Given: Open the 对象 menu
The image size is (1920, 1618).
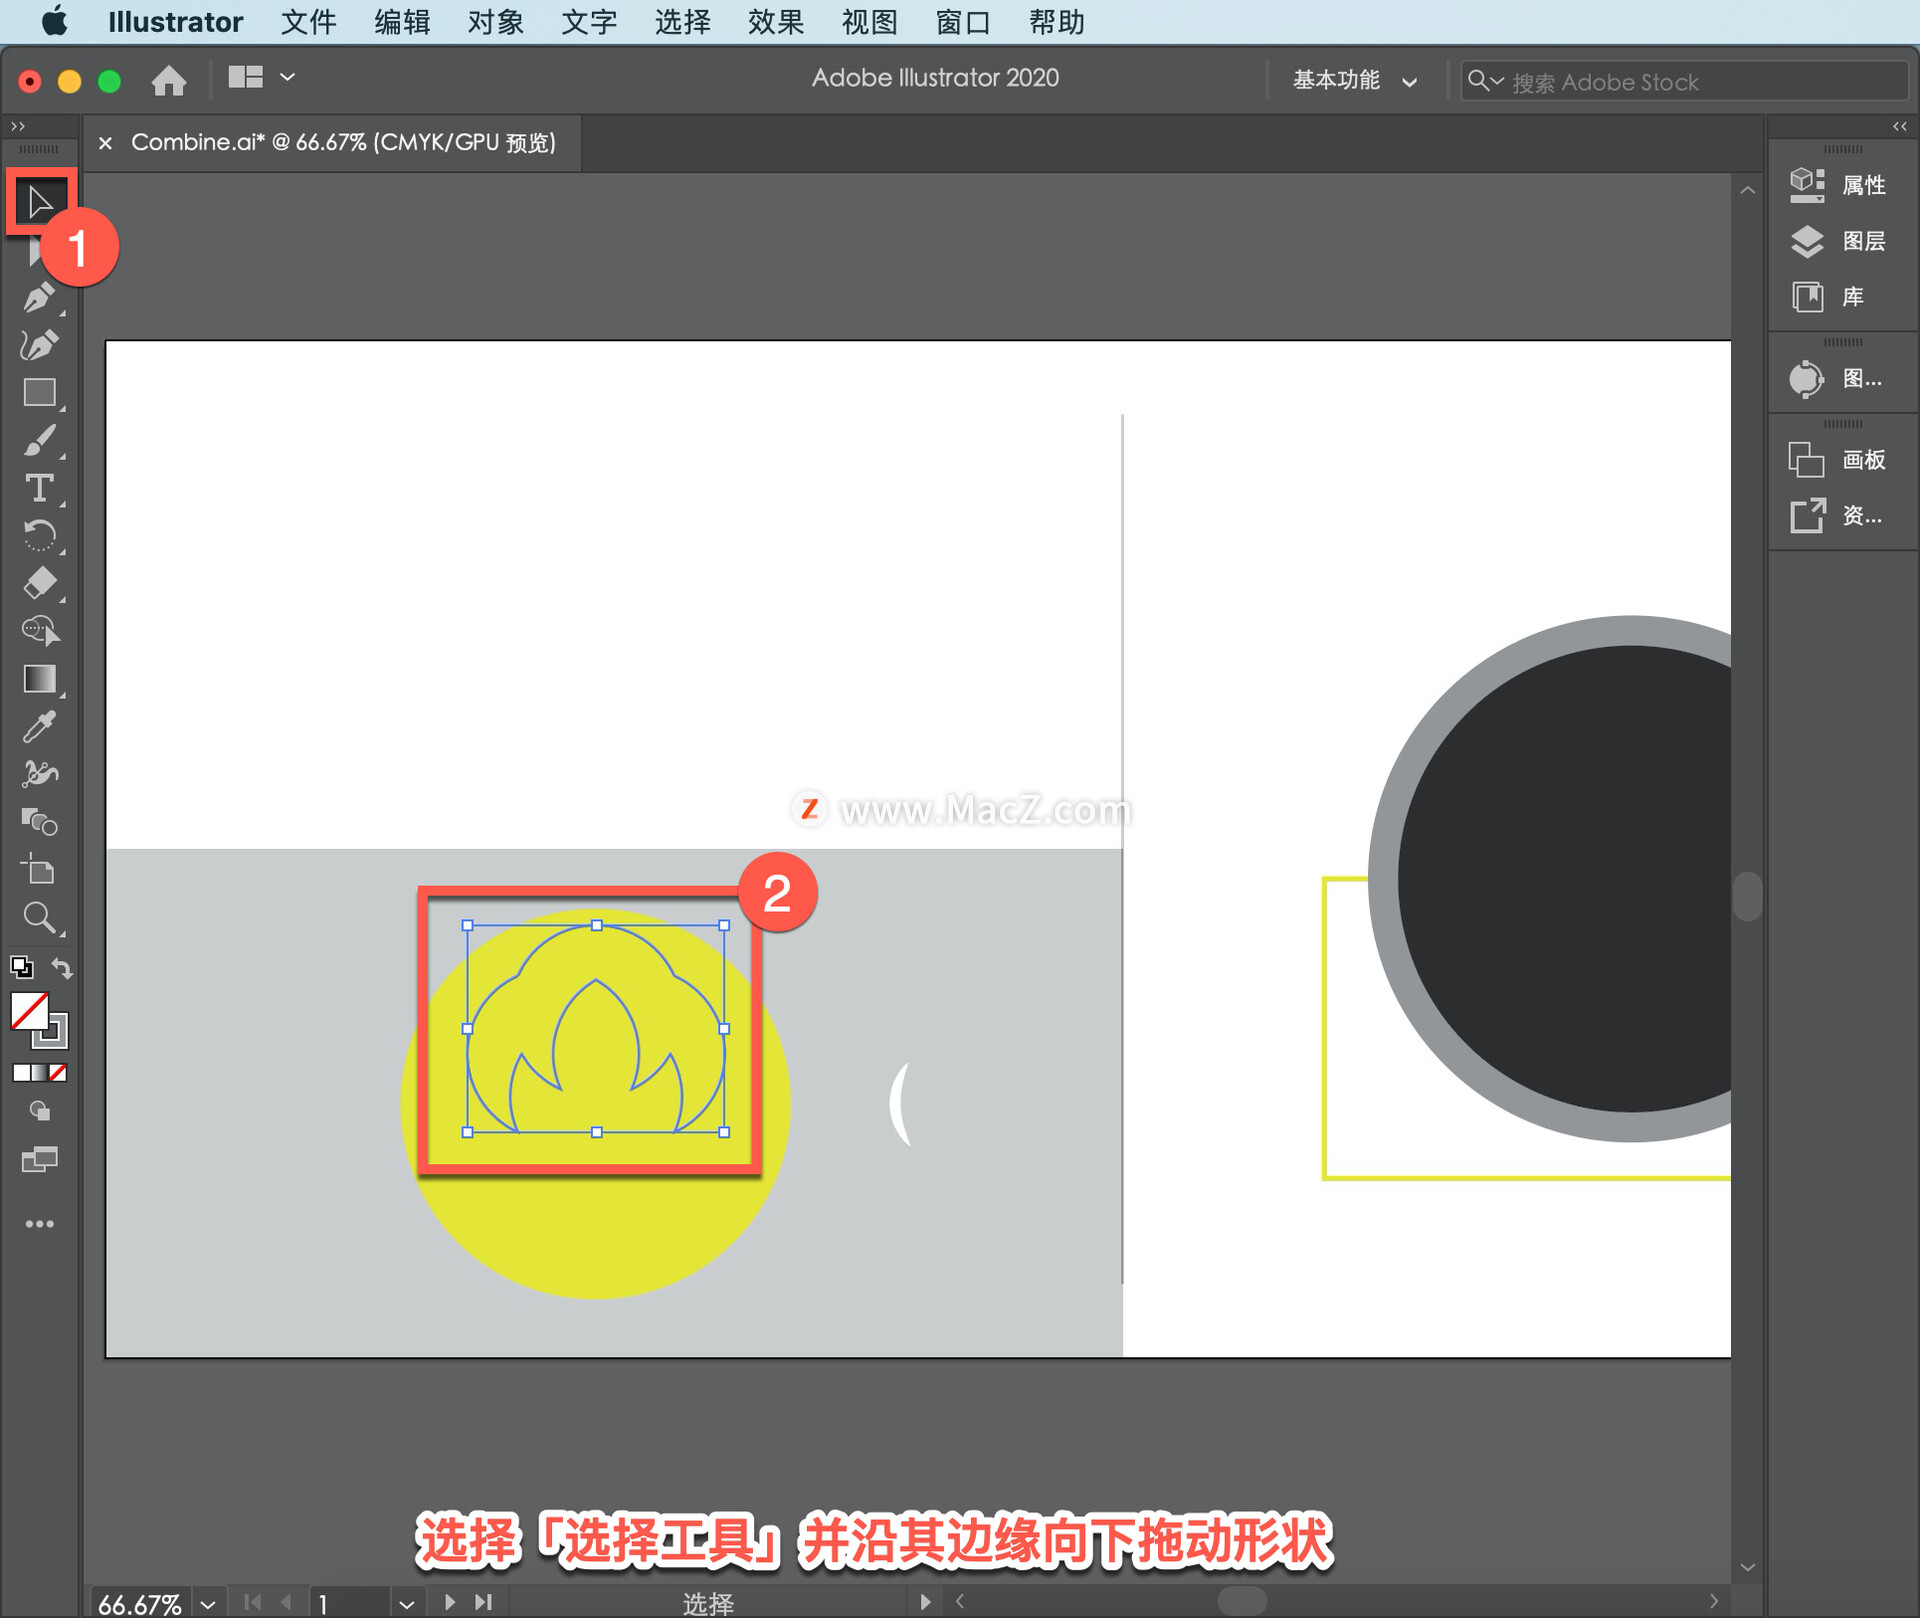Looking at the screenshot, I should [x=494, y=22].
